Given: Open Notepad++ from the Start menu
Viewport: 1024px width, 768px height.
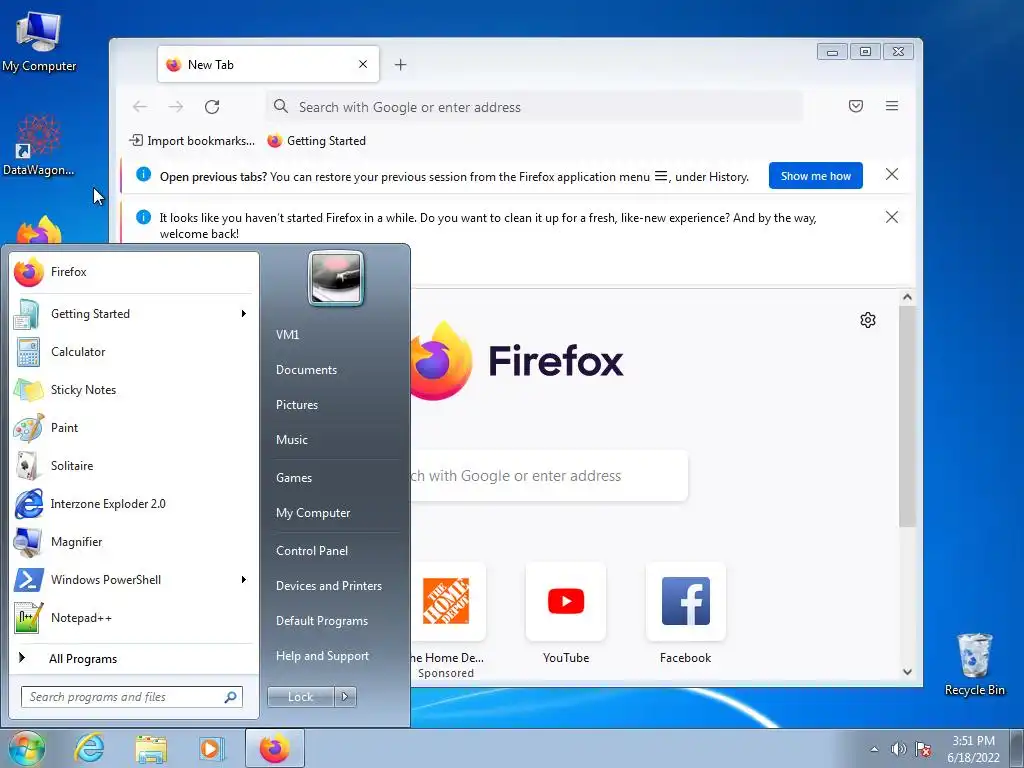Looking at the screenshot, I should click(134, 618).
